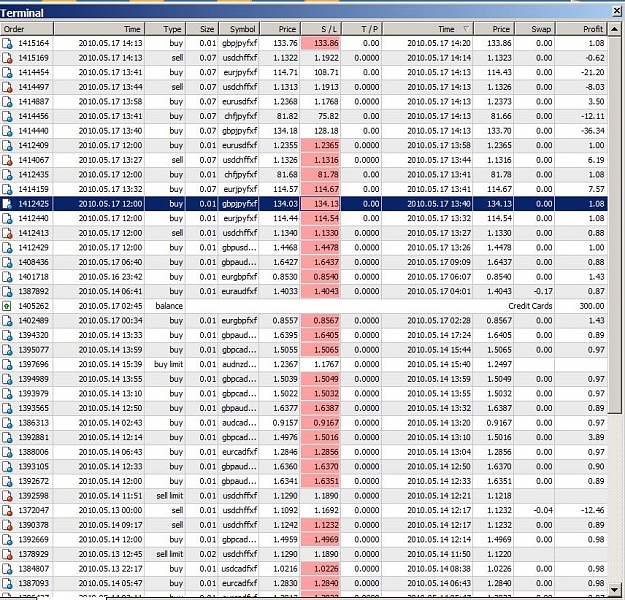
Task: Click the scrollbar down arrow
Action: (x=615, y=589)
